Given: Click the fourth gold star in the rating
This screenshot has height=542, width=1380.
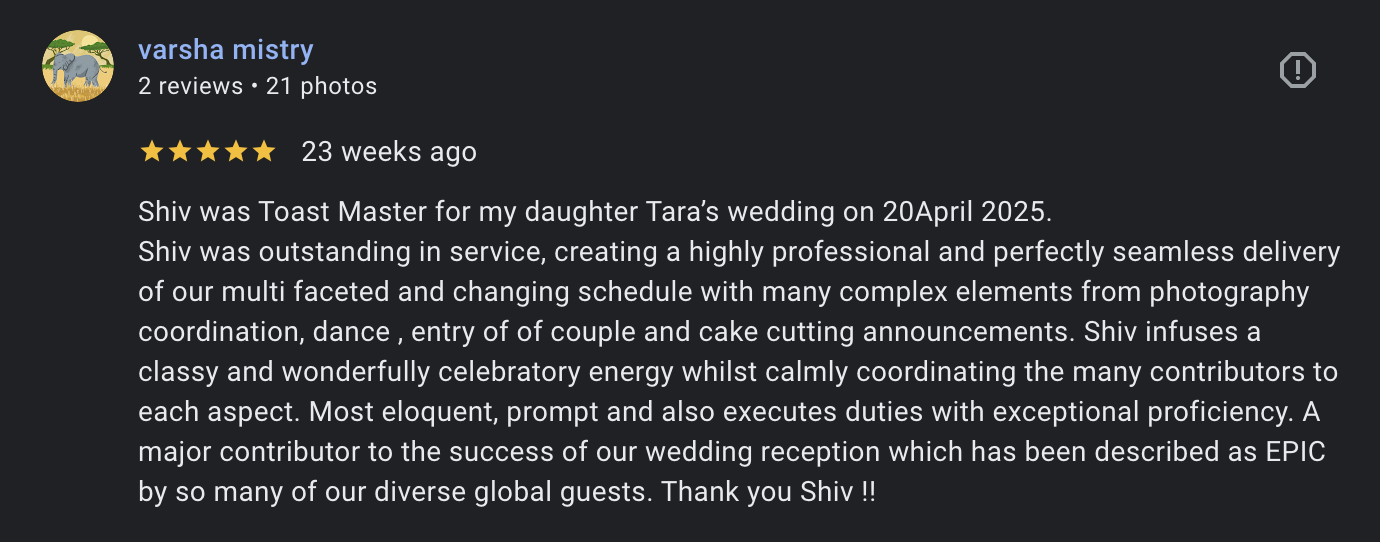Looking at the screenshot, I should tap(236, 152).
